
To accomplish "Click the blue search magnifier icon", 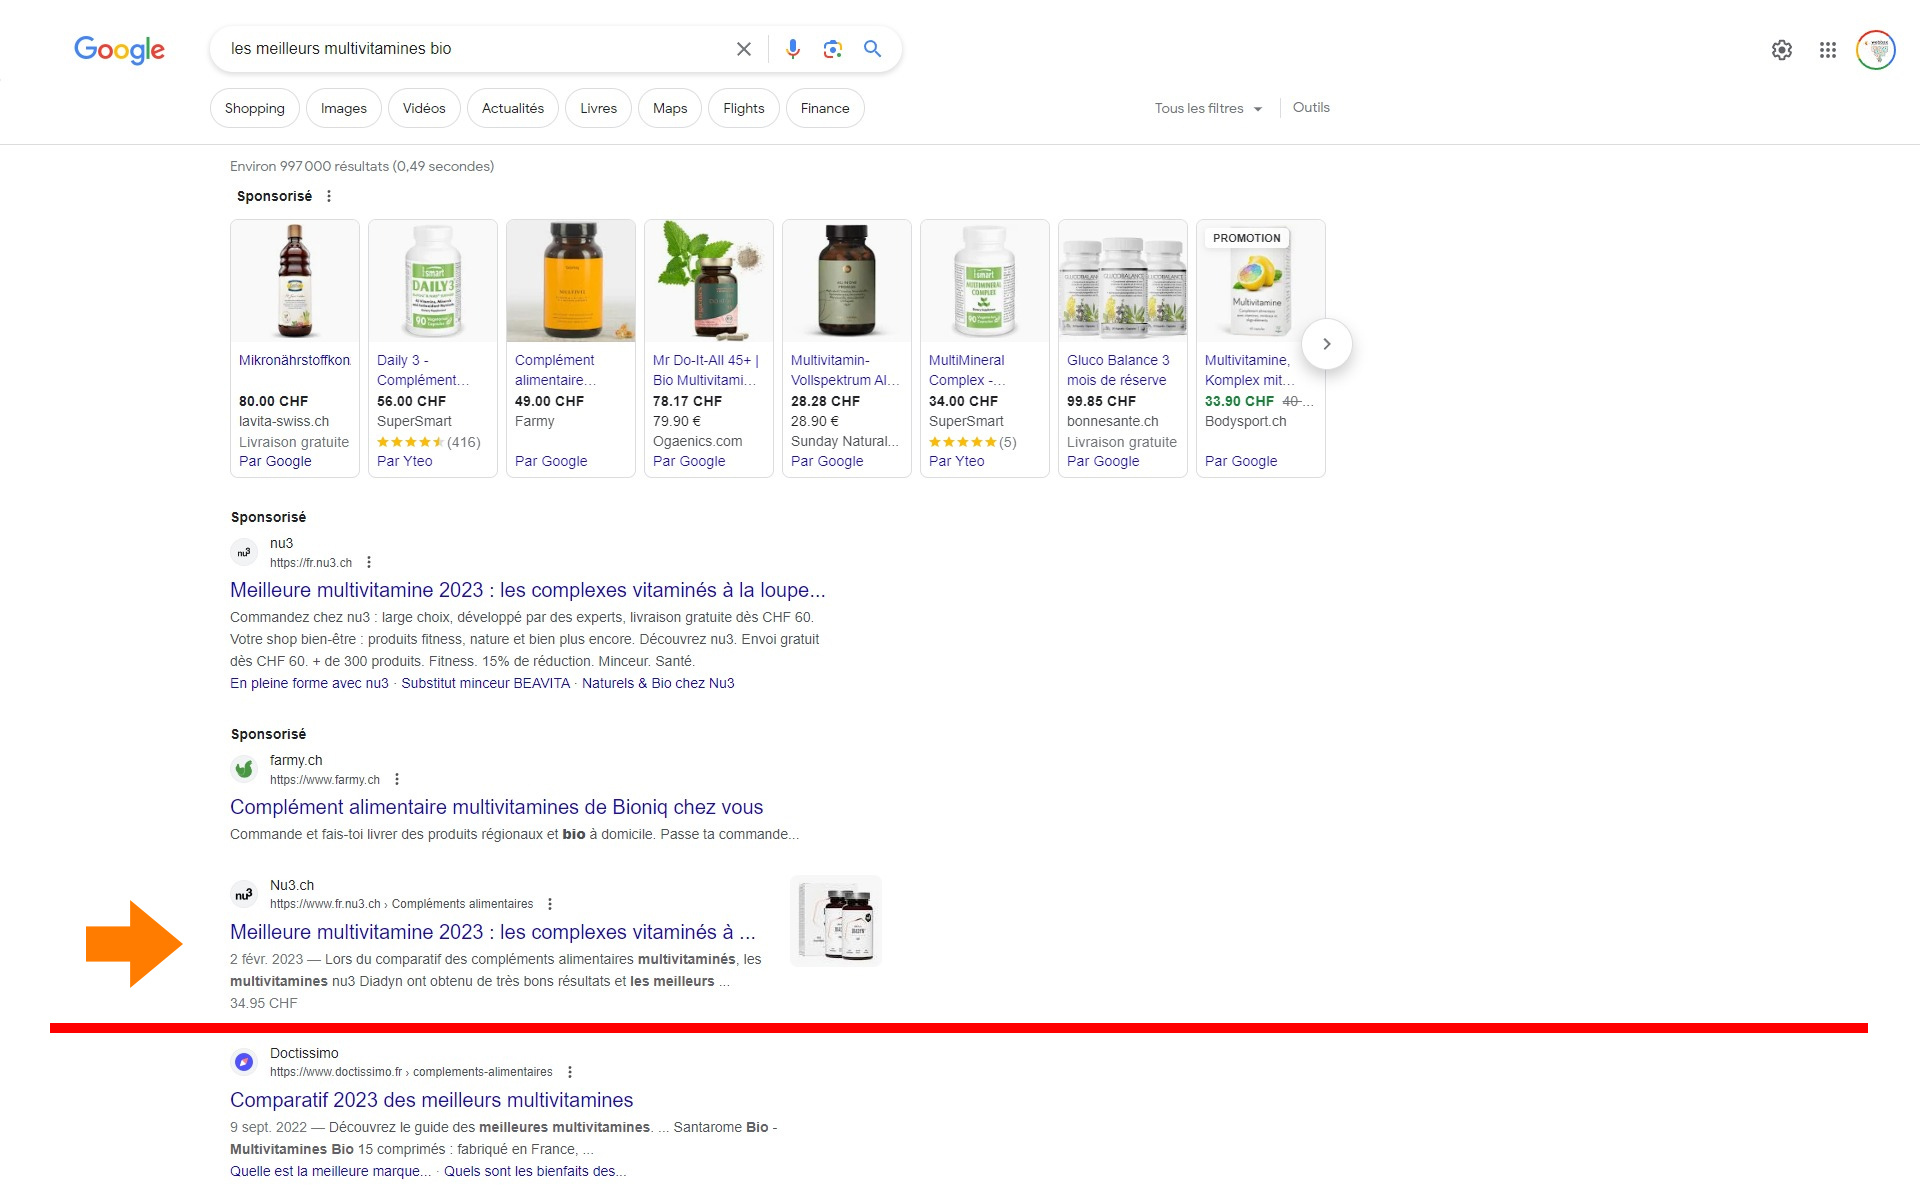I will pos(872,49).
